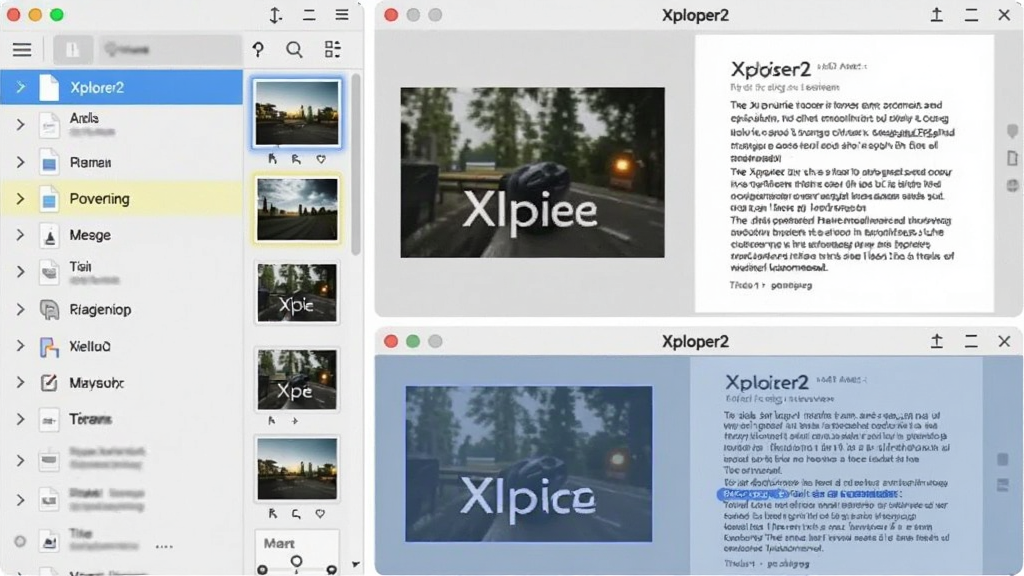Viewport: 1024px width, 576px height.
Task: Click the small plus icon under the Xpe thumbnail
Action: 295,421
